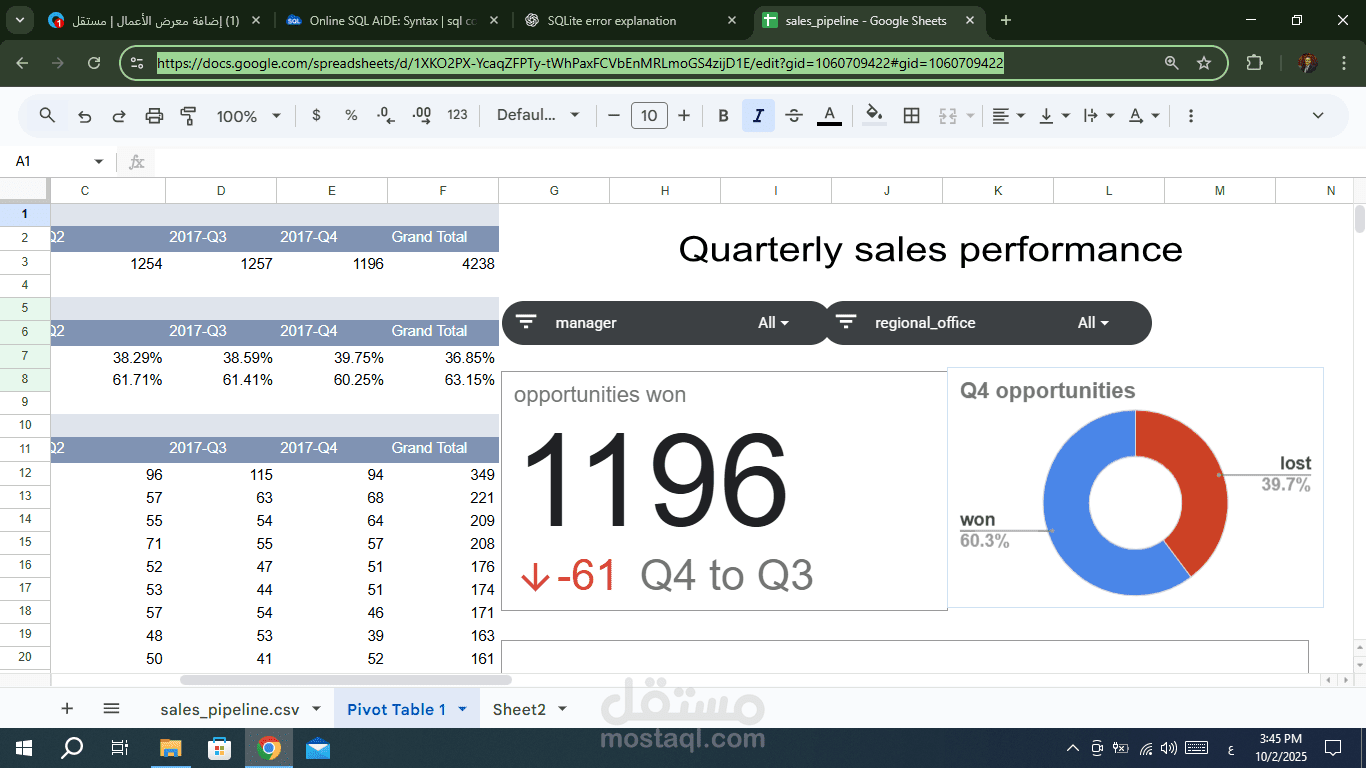Toggle the search-everything zoom icon
The height and width of the screenshot is (768, 1366).
point(47,115)
